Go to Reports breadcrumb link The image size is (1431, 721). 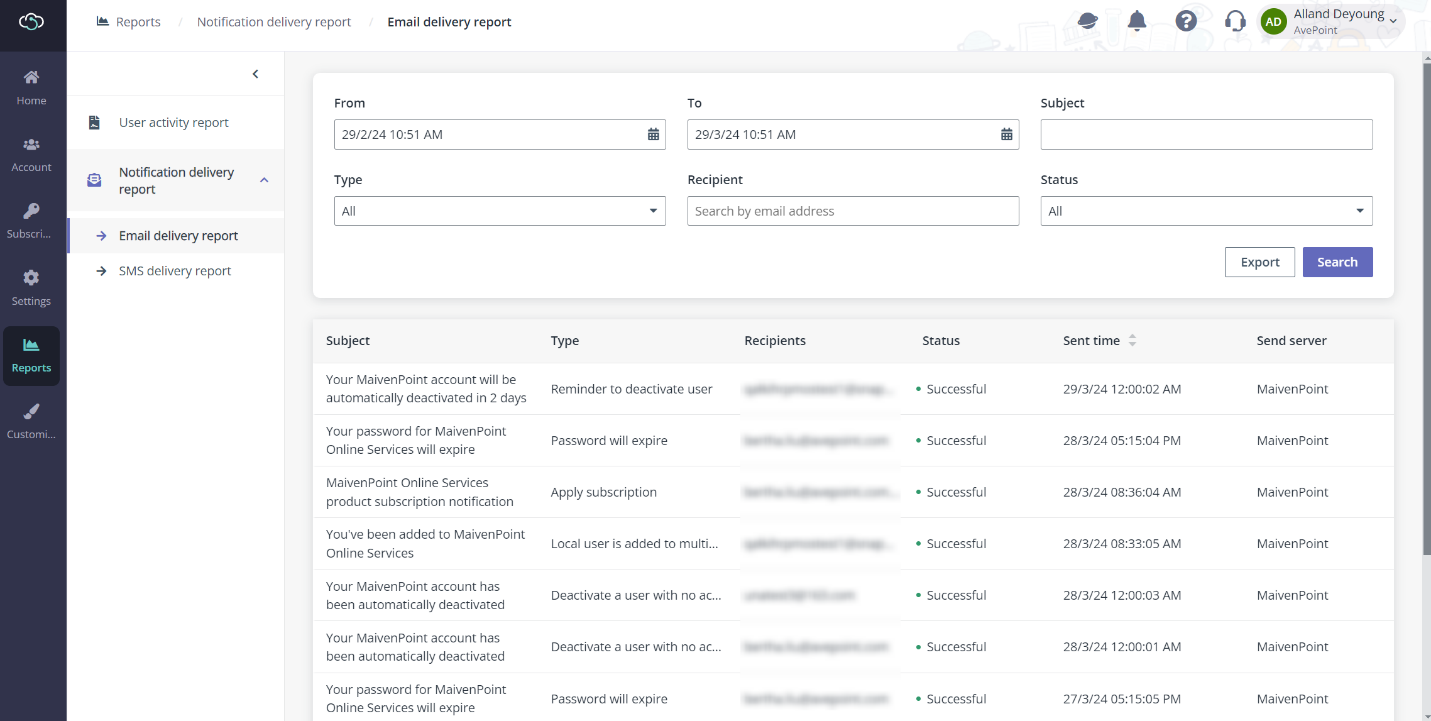tap(138, 22)
